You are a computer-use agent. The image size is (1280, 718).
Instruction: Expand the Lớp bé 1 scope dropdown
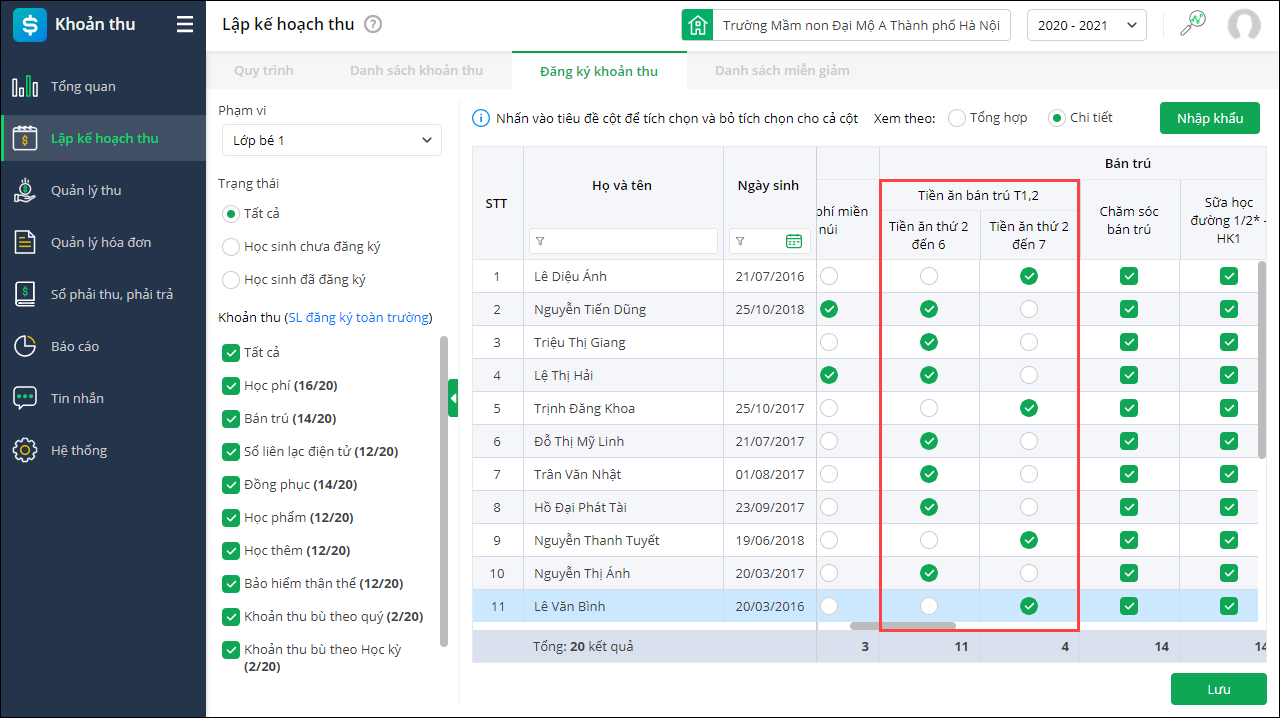click(x=331, y=141)
